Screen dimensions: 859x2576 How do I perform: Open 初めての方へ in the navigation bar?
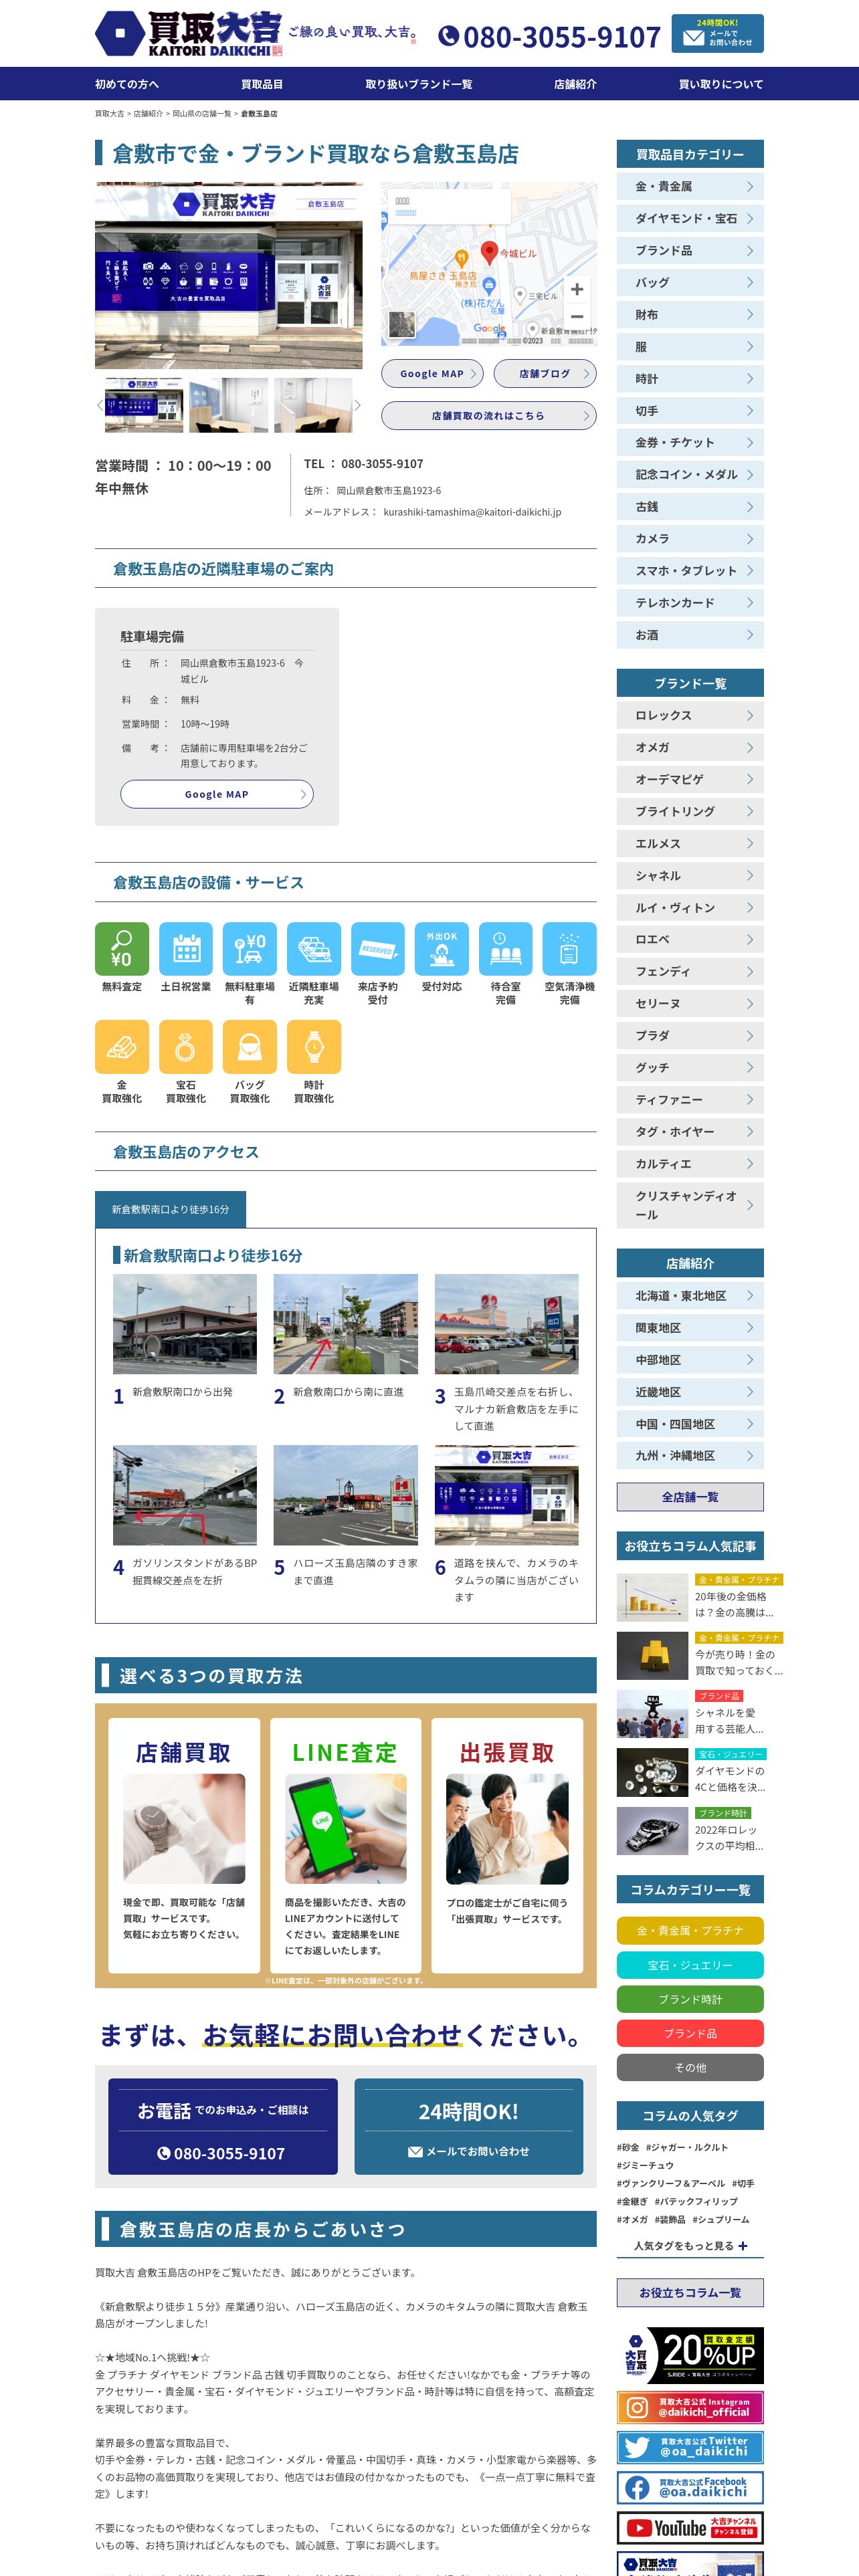coord(127,84)
